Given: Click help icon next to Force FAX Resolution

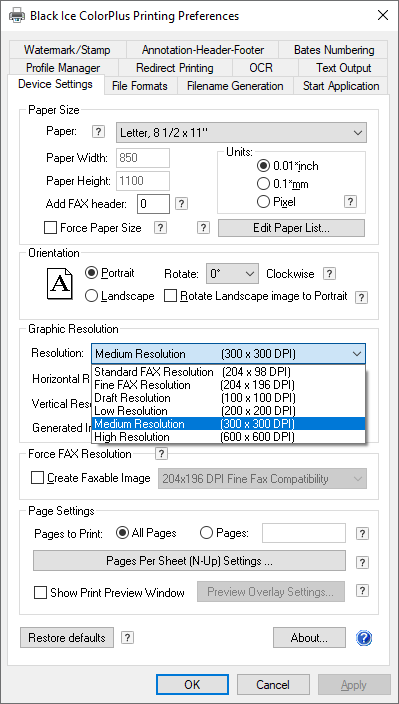Looking at the screenshot, I should tap(161, 454).
